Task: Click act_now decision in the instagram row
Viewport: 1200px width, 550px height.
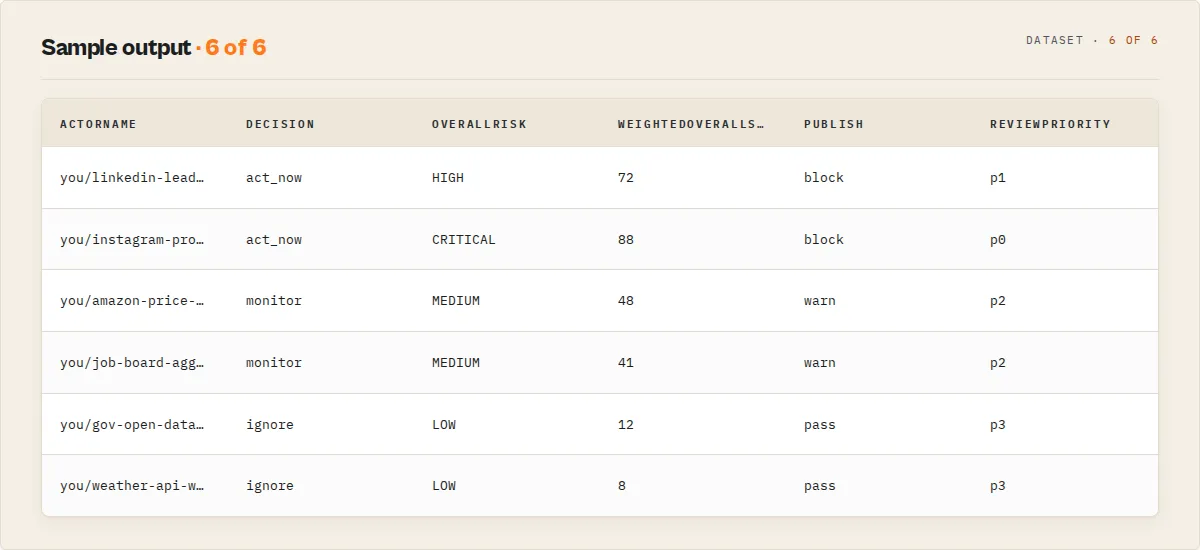Action: click(x=274, y=240)
